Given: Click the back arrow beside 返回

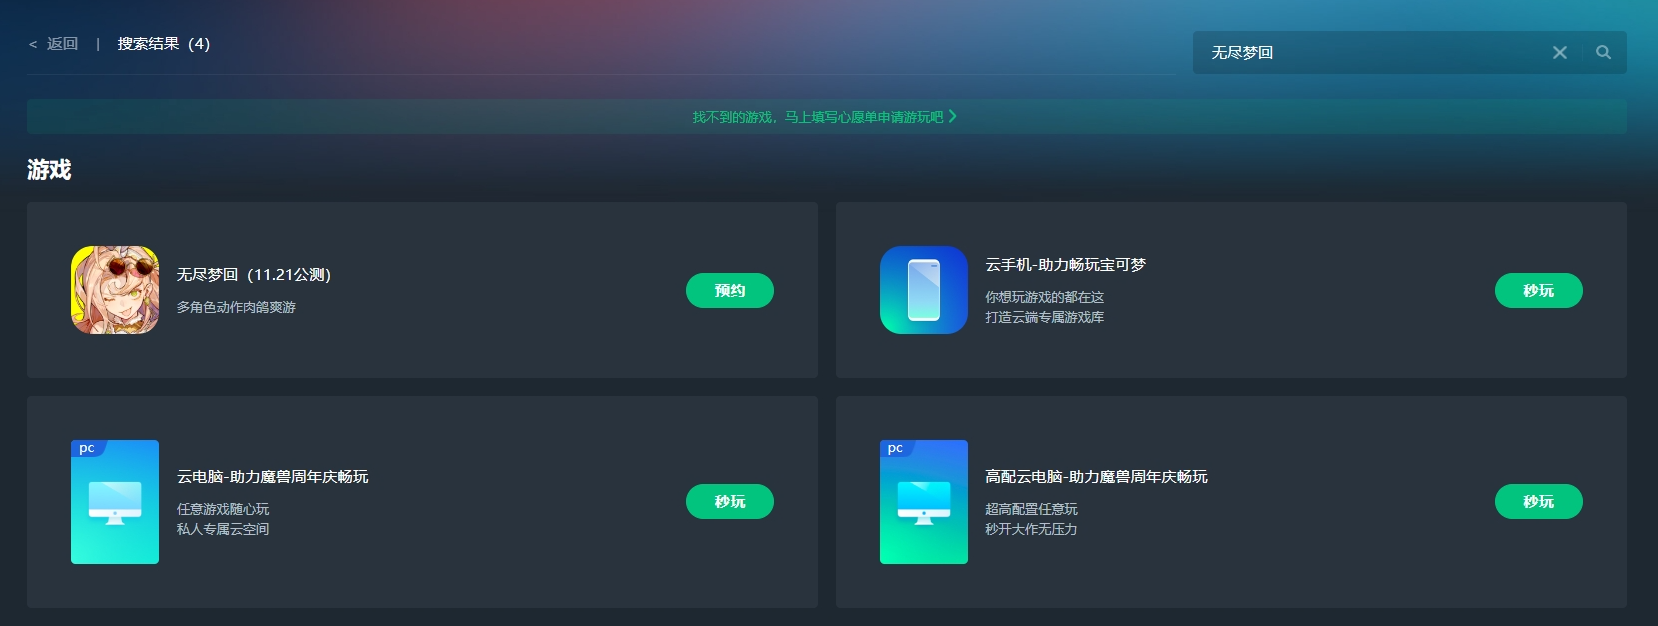Looking at the screenshot, I should coord(33,44).
